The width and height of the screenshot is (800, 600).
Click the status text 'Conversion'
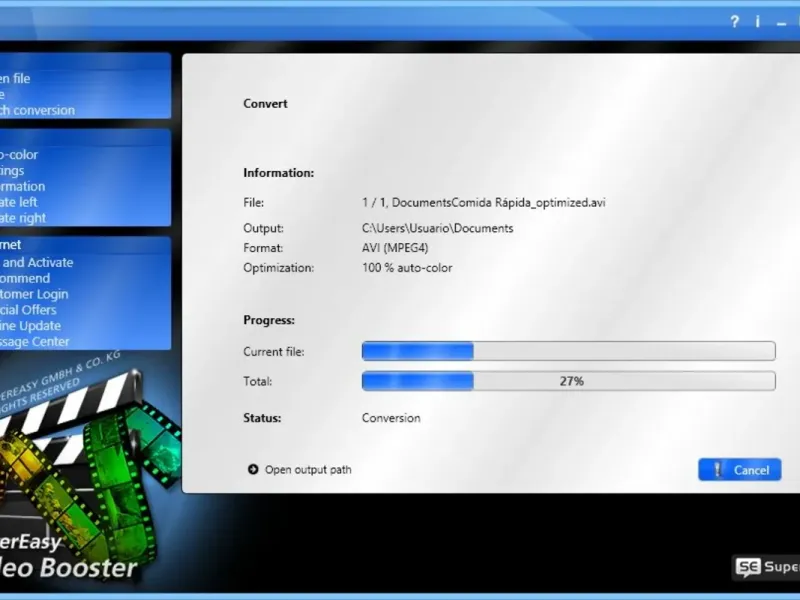tap(391, 418)
